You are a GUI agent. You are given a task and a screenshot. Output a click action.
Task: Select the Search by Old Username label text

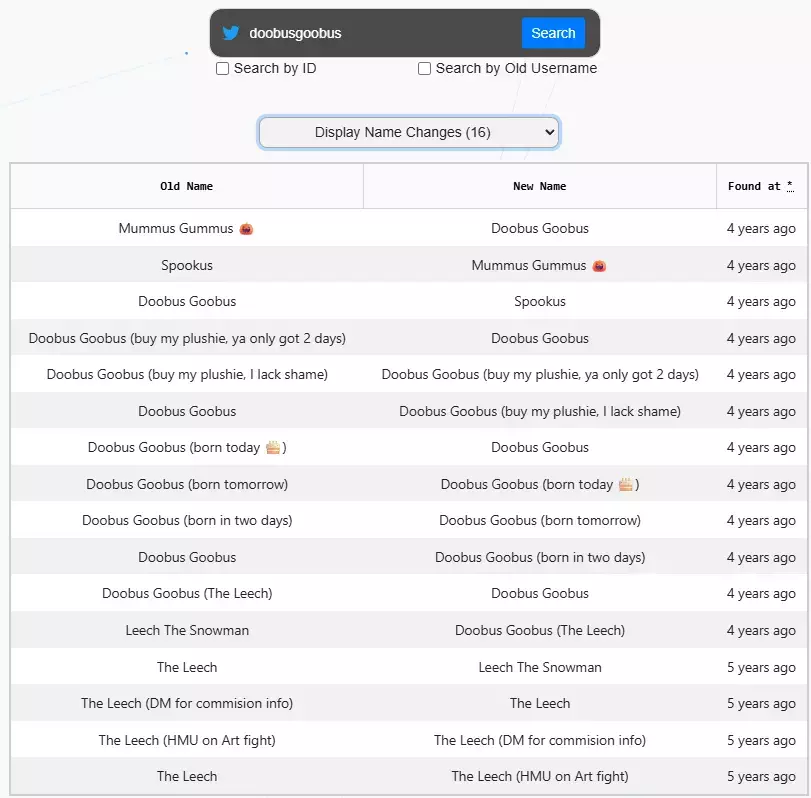click(516, 68)
